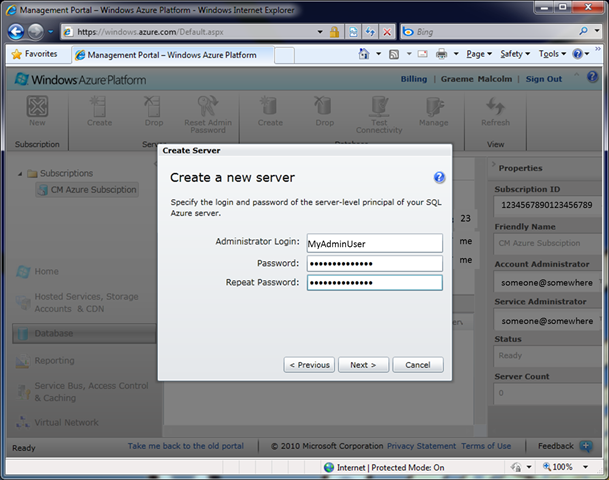Click the Sign Out link

544,79
